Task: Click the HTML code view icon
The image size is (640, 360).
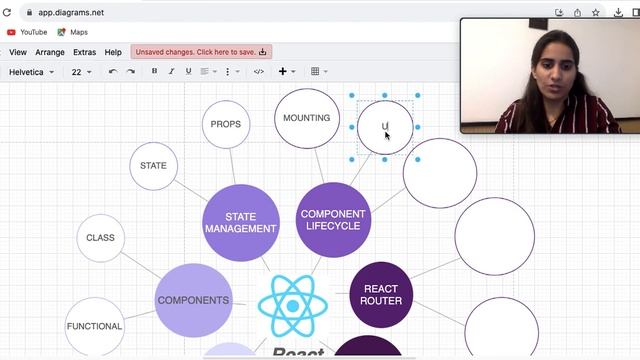Action: point(259,71)
